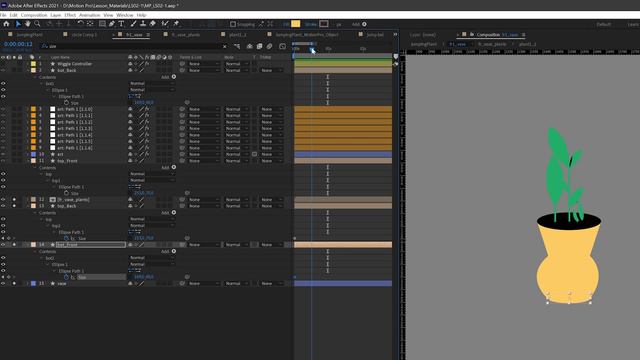Viewport: 640px width, 360px height.
Task: Expand the vase layer twirl arrow
Action: pyautogui.click(x=28, y=283)
